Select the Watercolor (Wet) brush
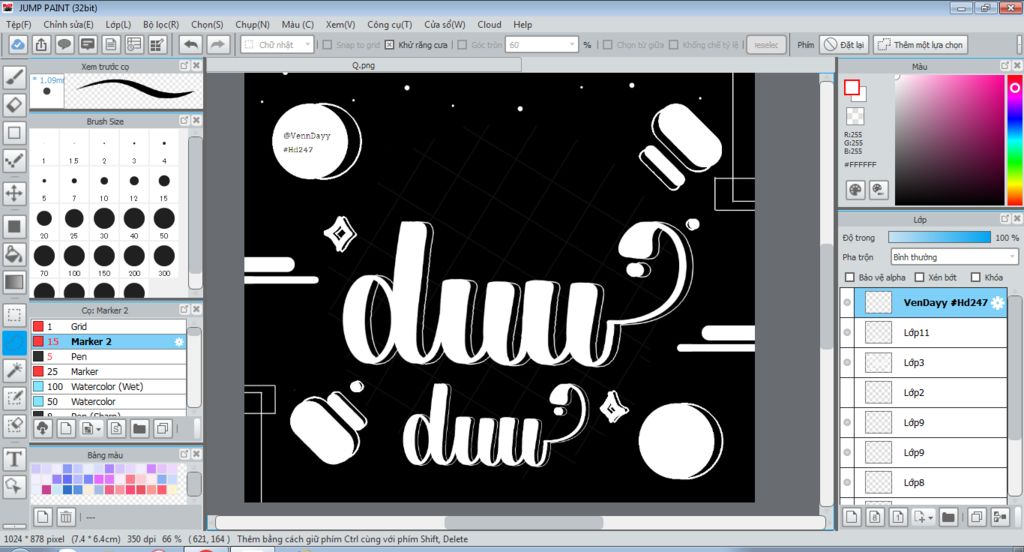The image size is (1024, 552). pyautogui.click(x=108, y=387)
